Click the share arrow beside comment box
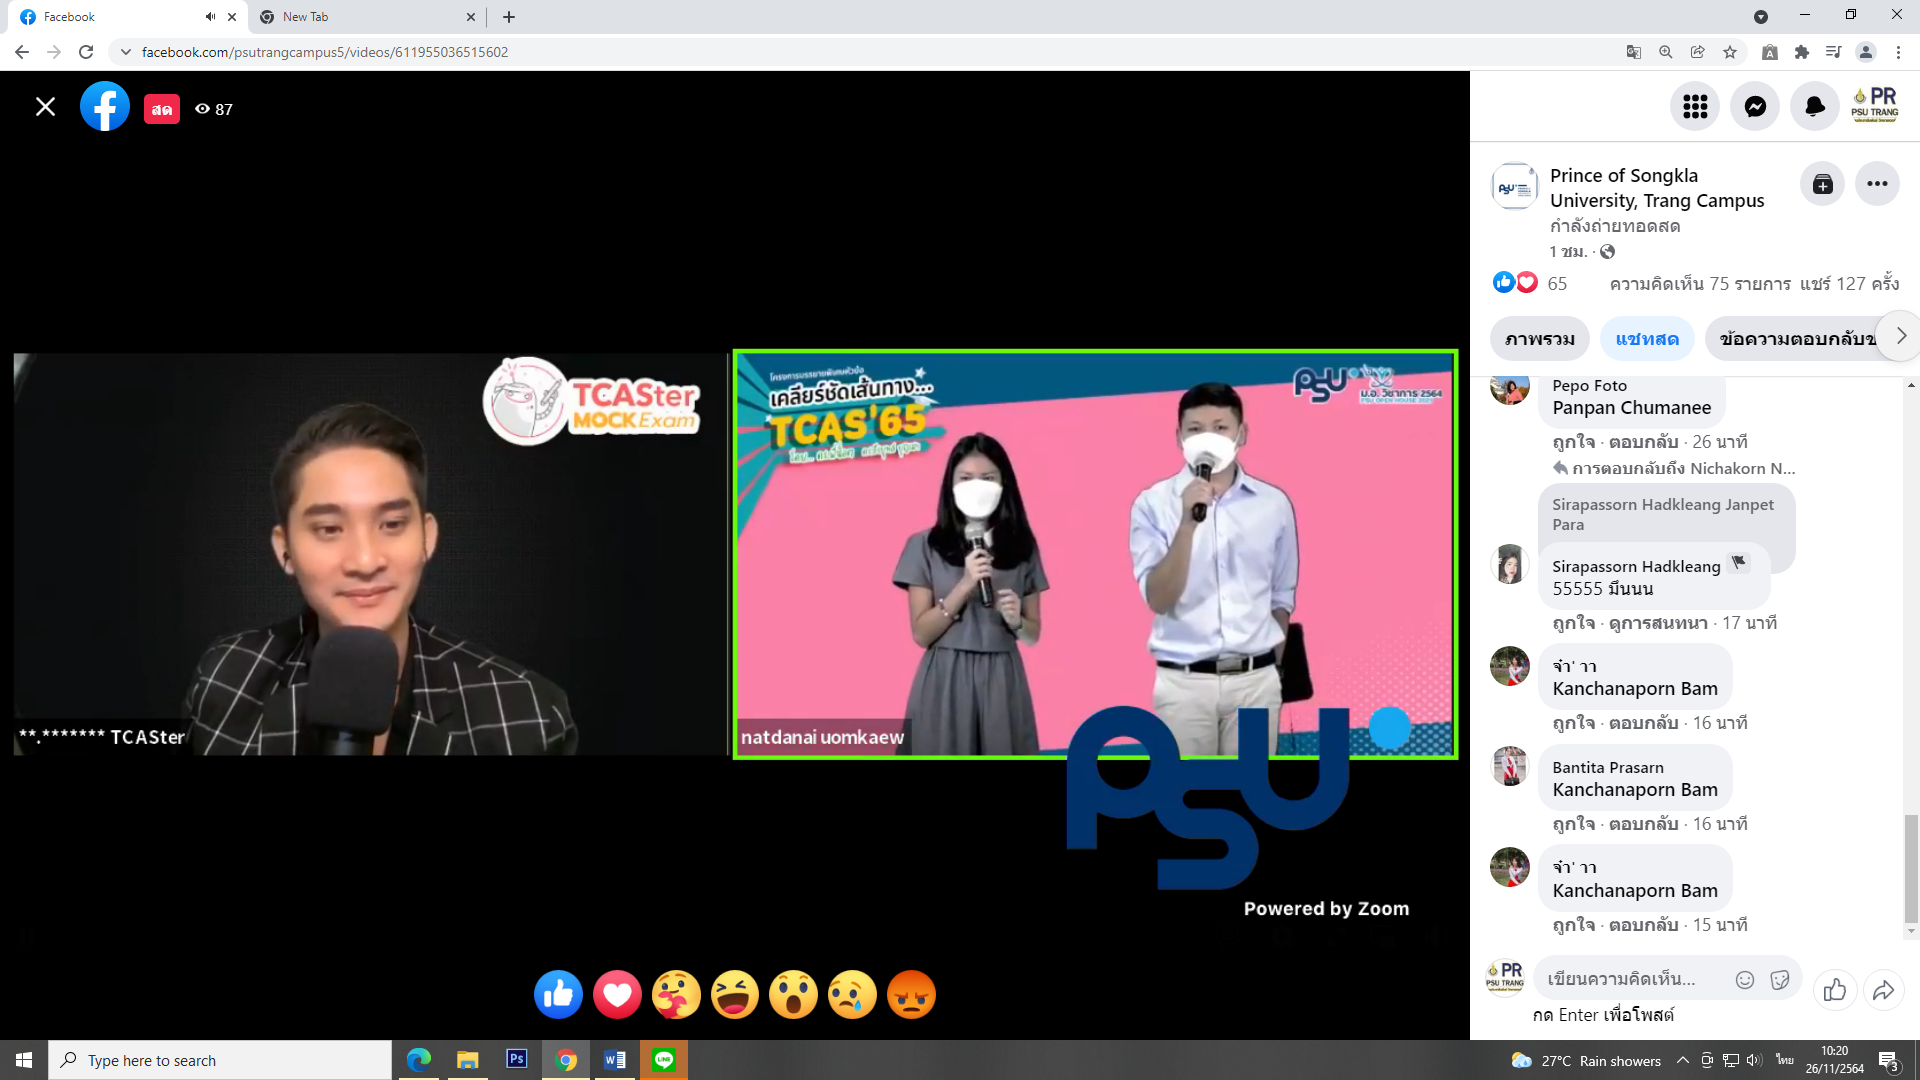This screenshot has height=1080, width=1920. [1883, 990]
